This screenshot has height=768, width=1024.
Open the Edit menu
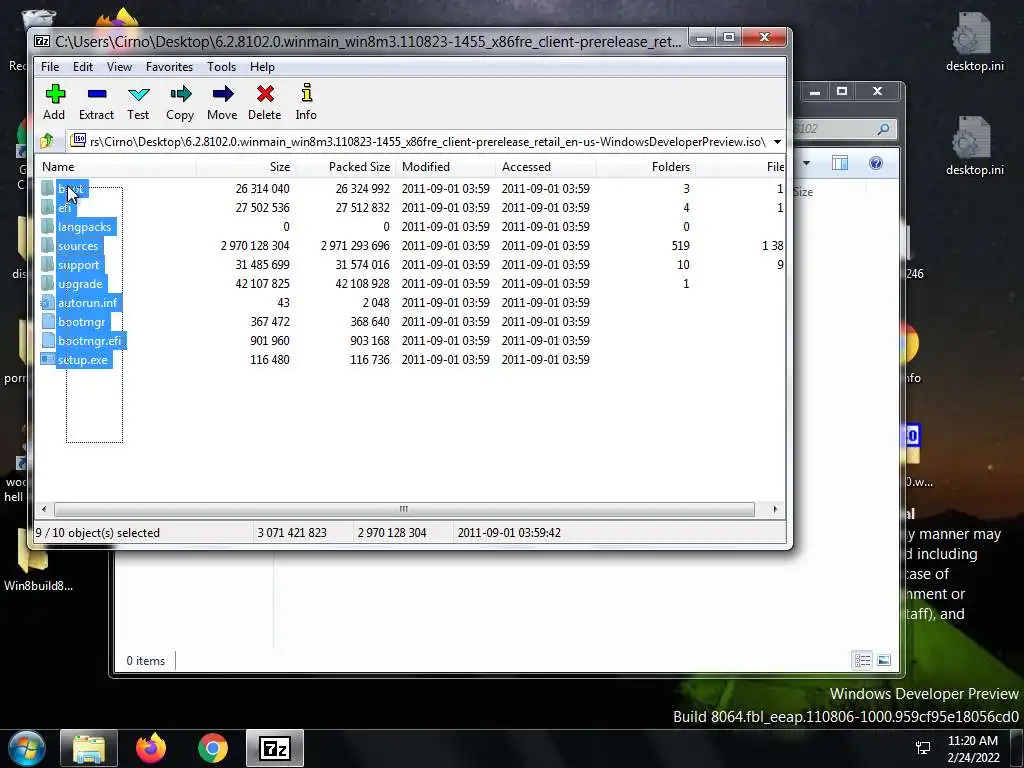tap(82, 67)
